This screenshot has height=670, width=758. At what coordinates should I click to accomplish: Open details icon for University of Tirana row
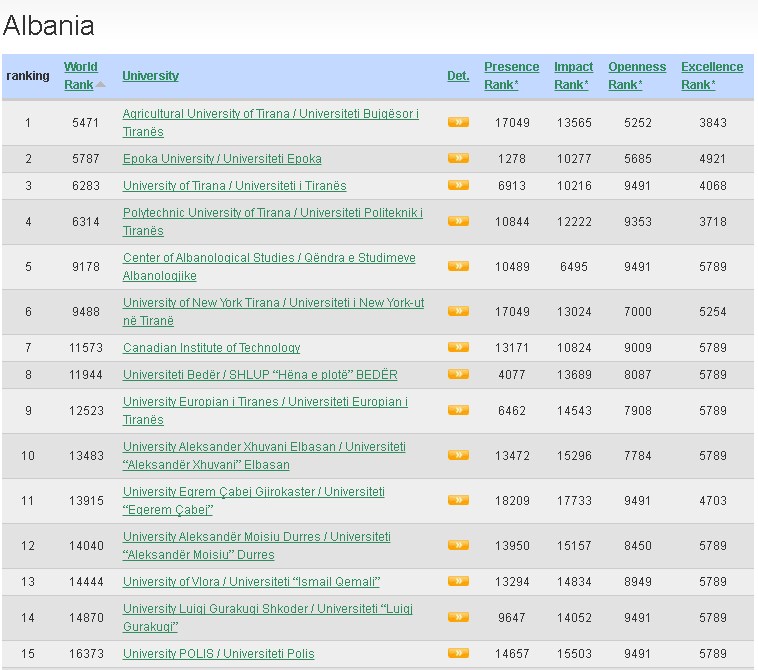point(458,186)
